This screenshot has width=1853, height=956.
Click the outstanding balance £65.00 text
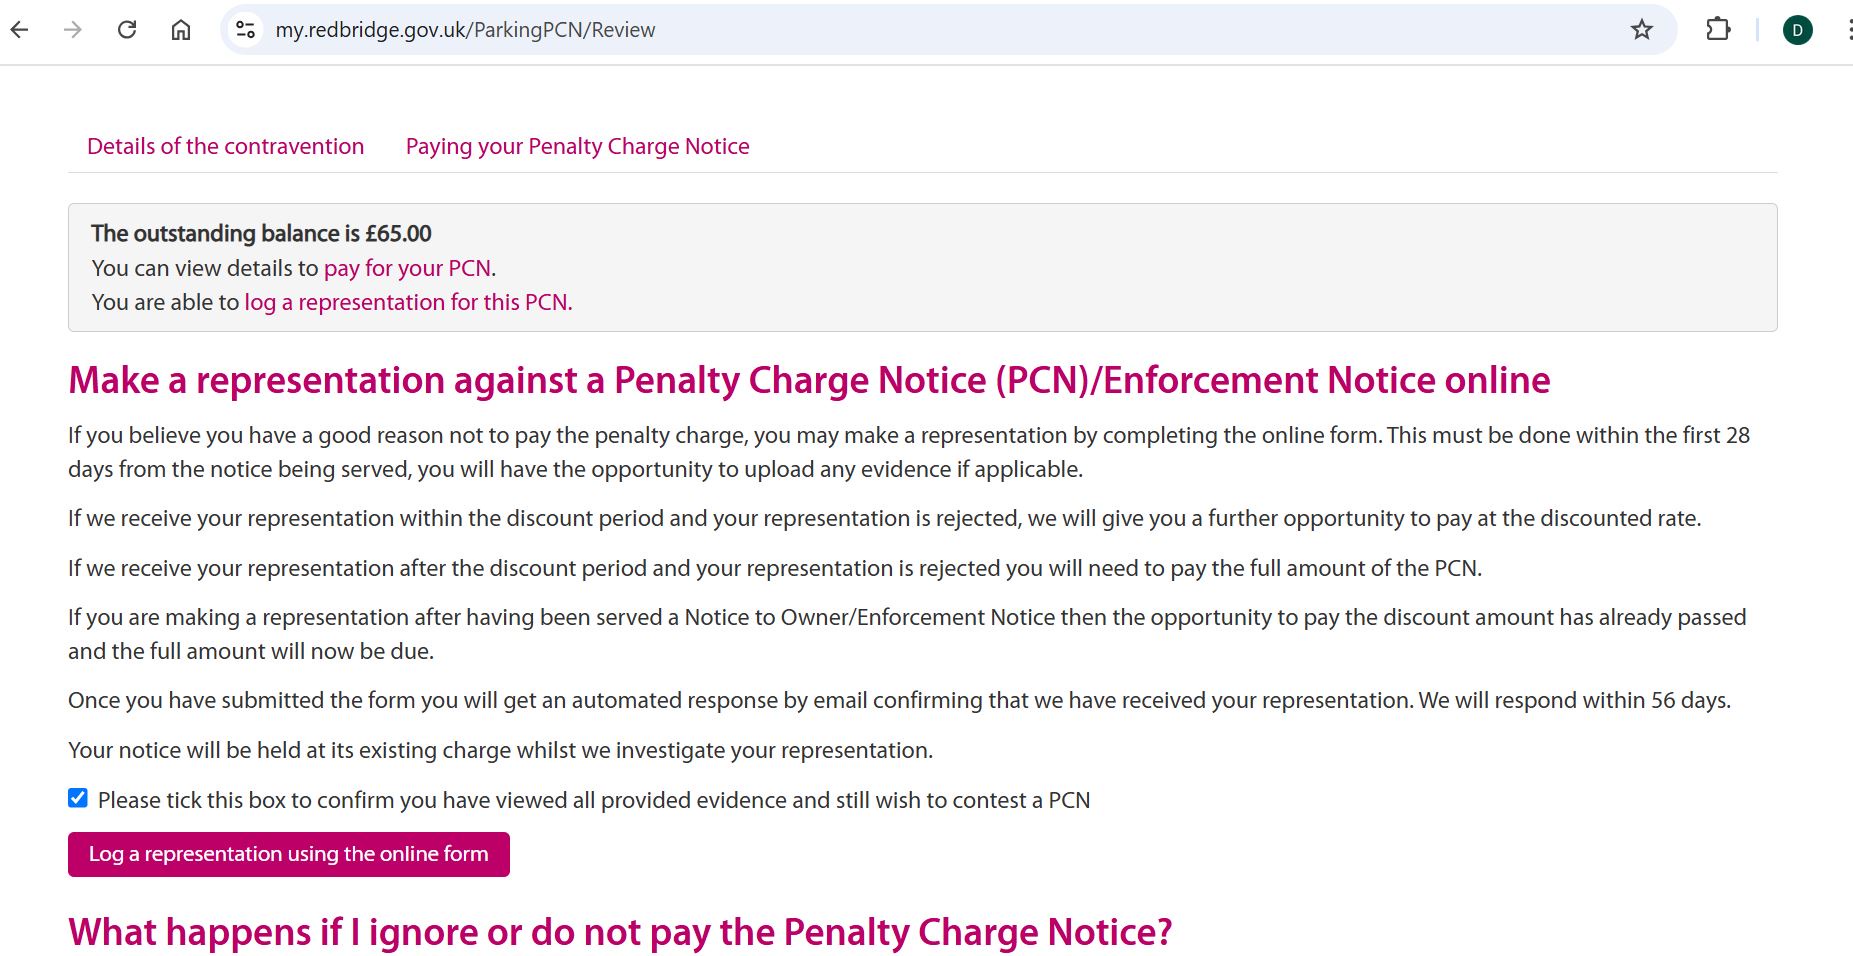261,233
